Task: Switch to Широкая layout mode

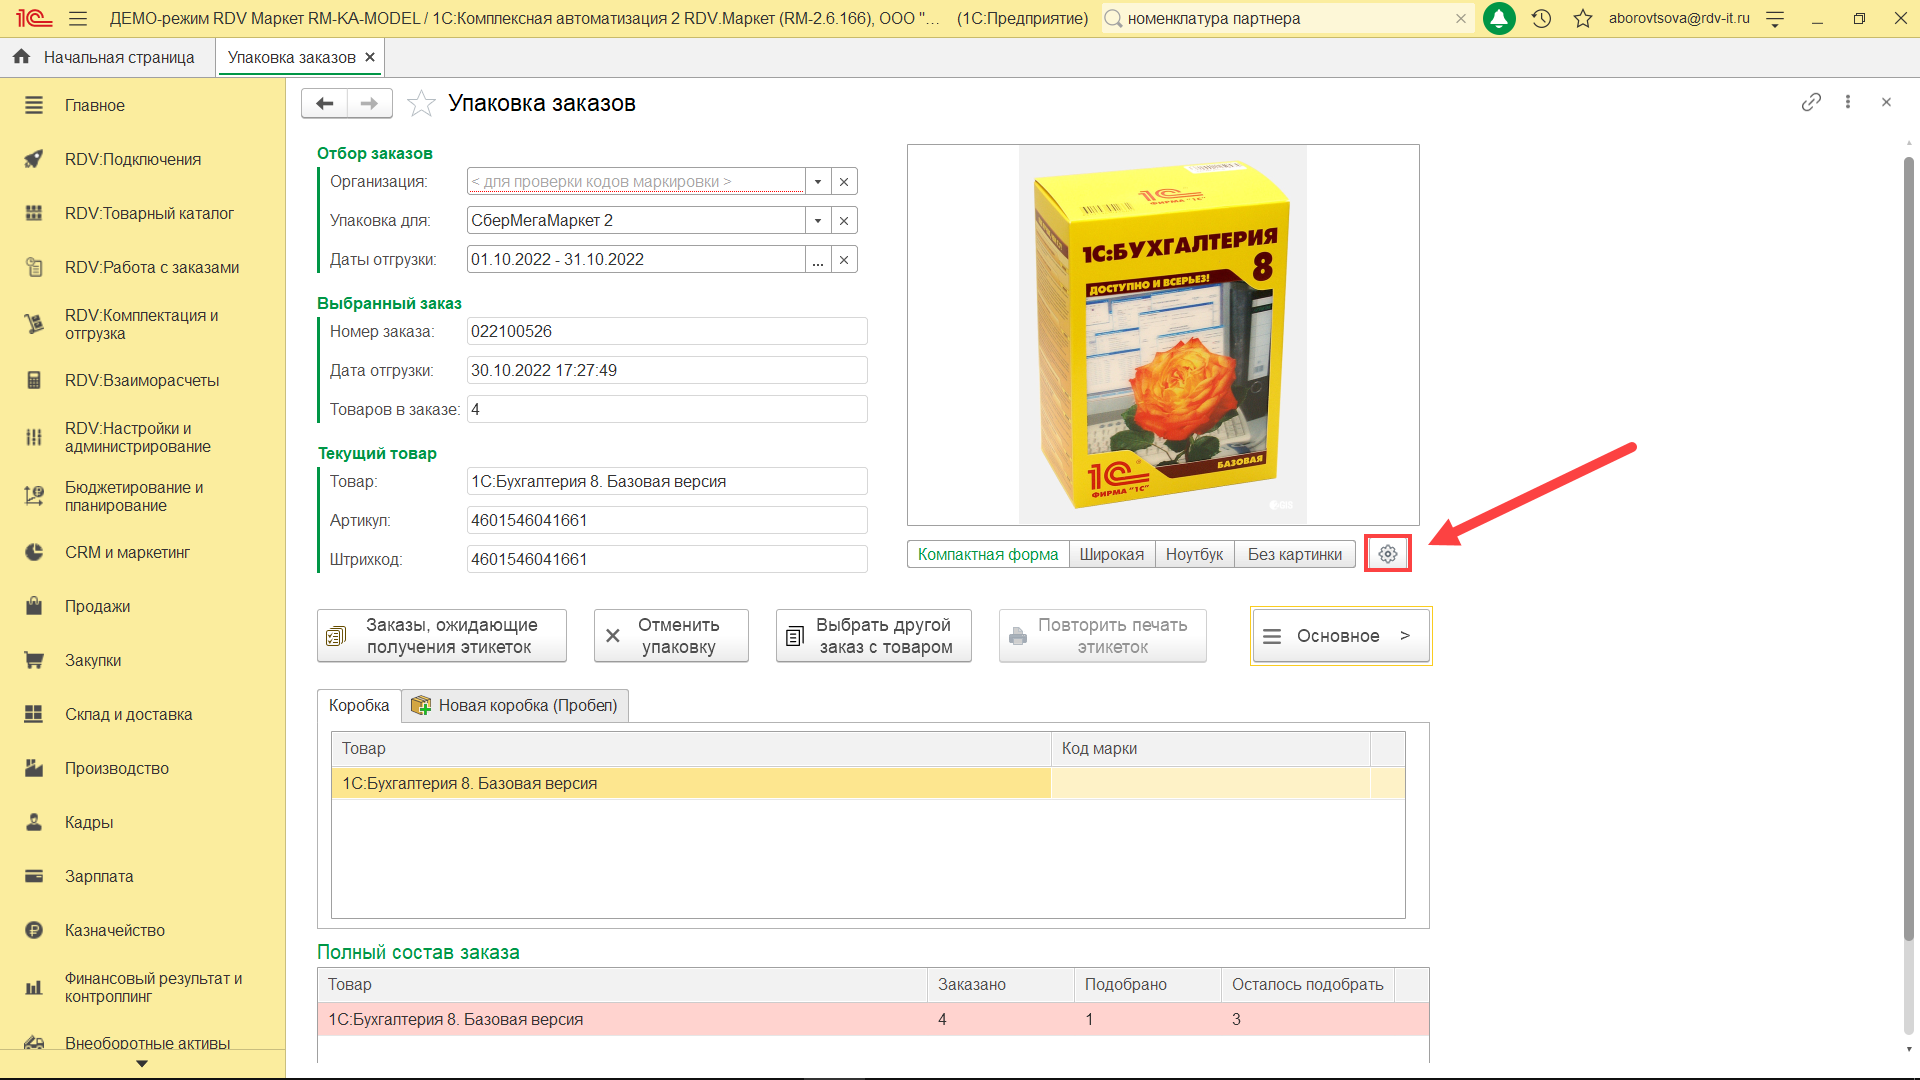Action: pyautogui.click(x=1111, y=554)
